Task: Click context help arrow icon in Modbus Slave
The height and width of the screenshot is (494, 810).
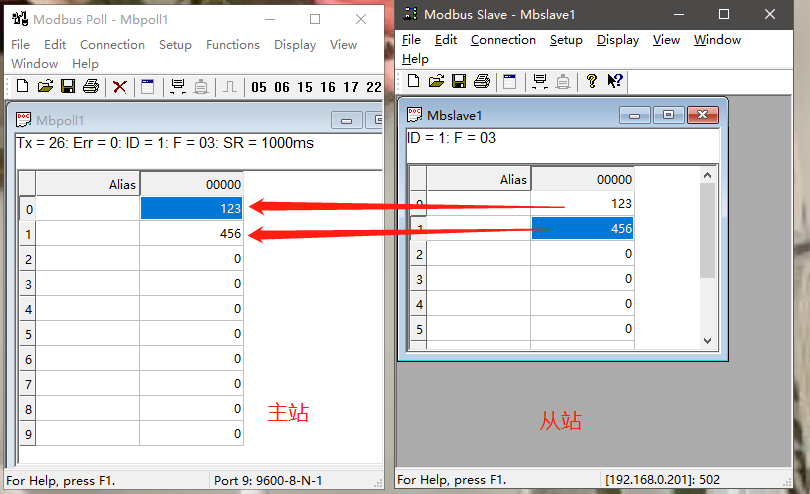Action: tap(615, 81)
